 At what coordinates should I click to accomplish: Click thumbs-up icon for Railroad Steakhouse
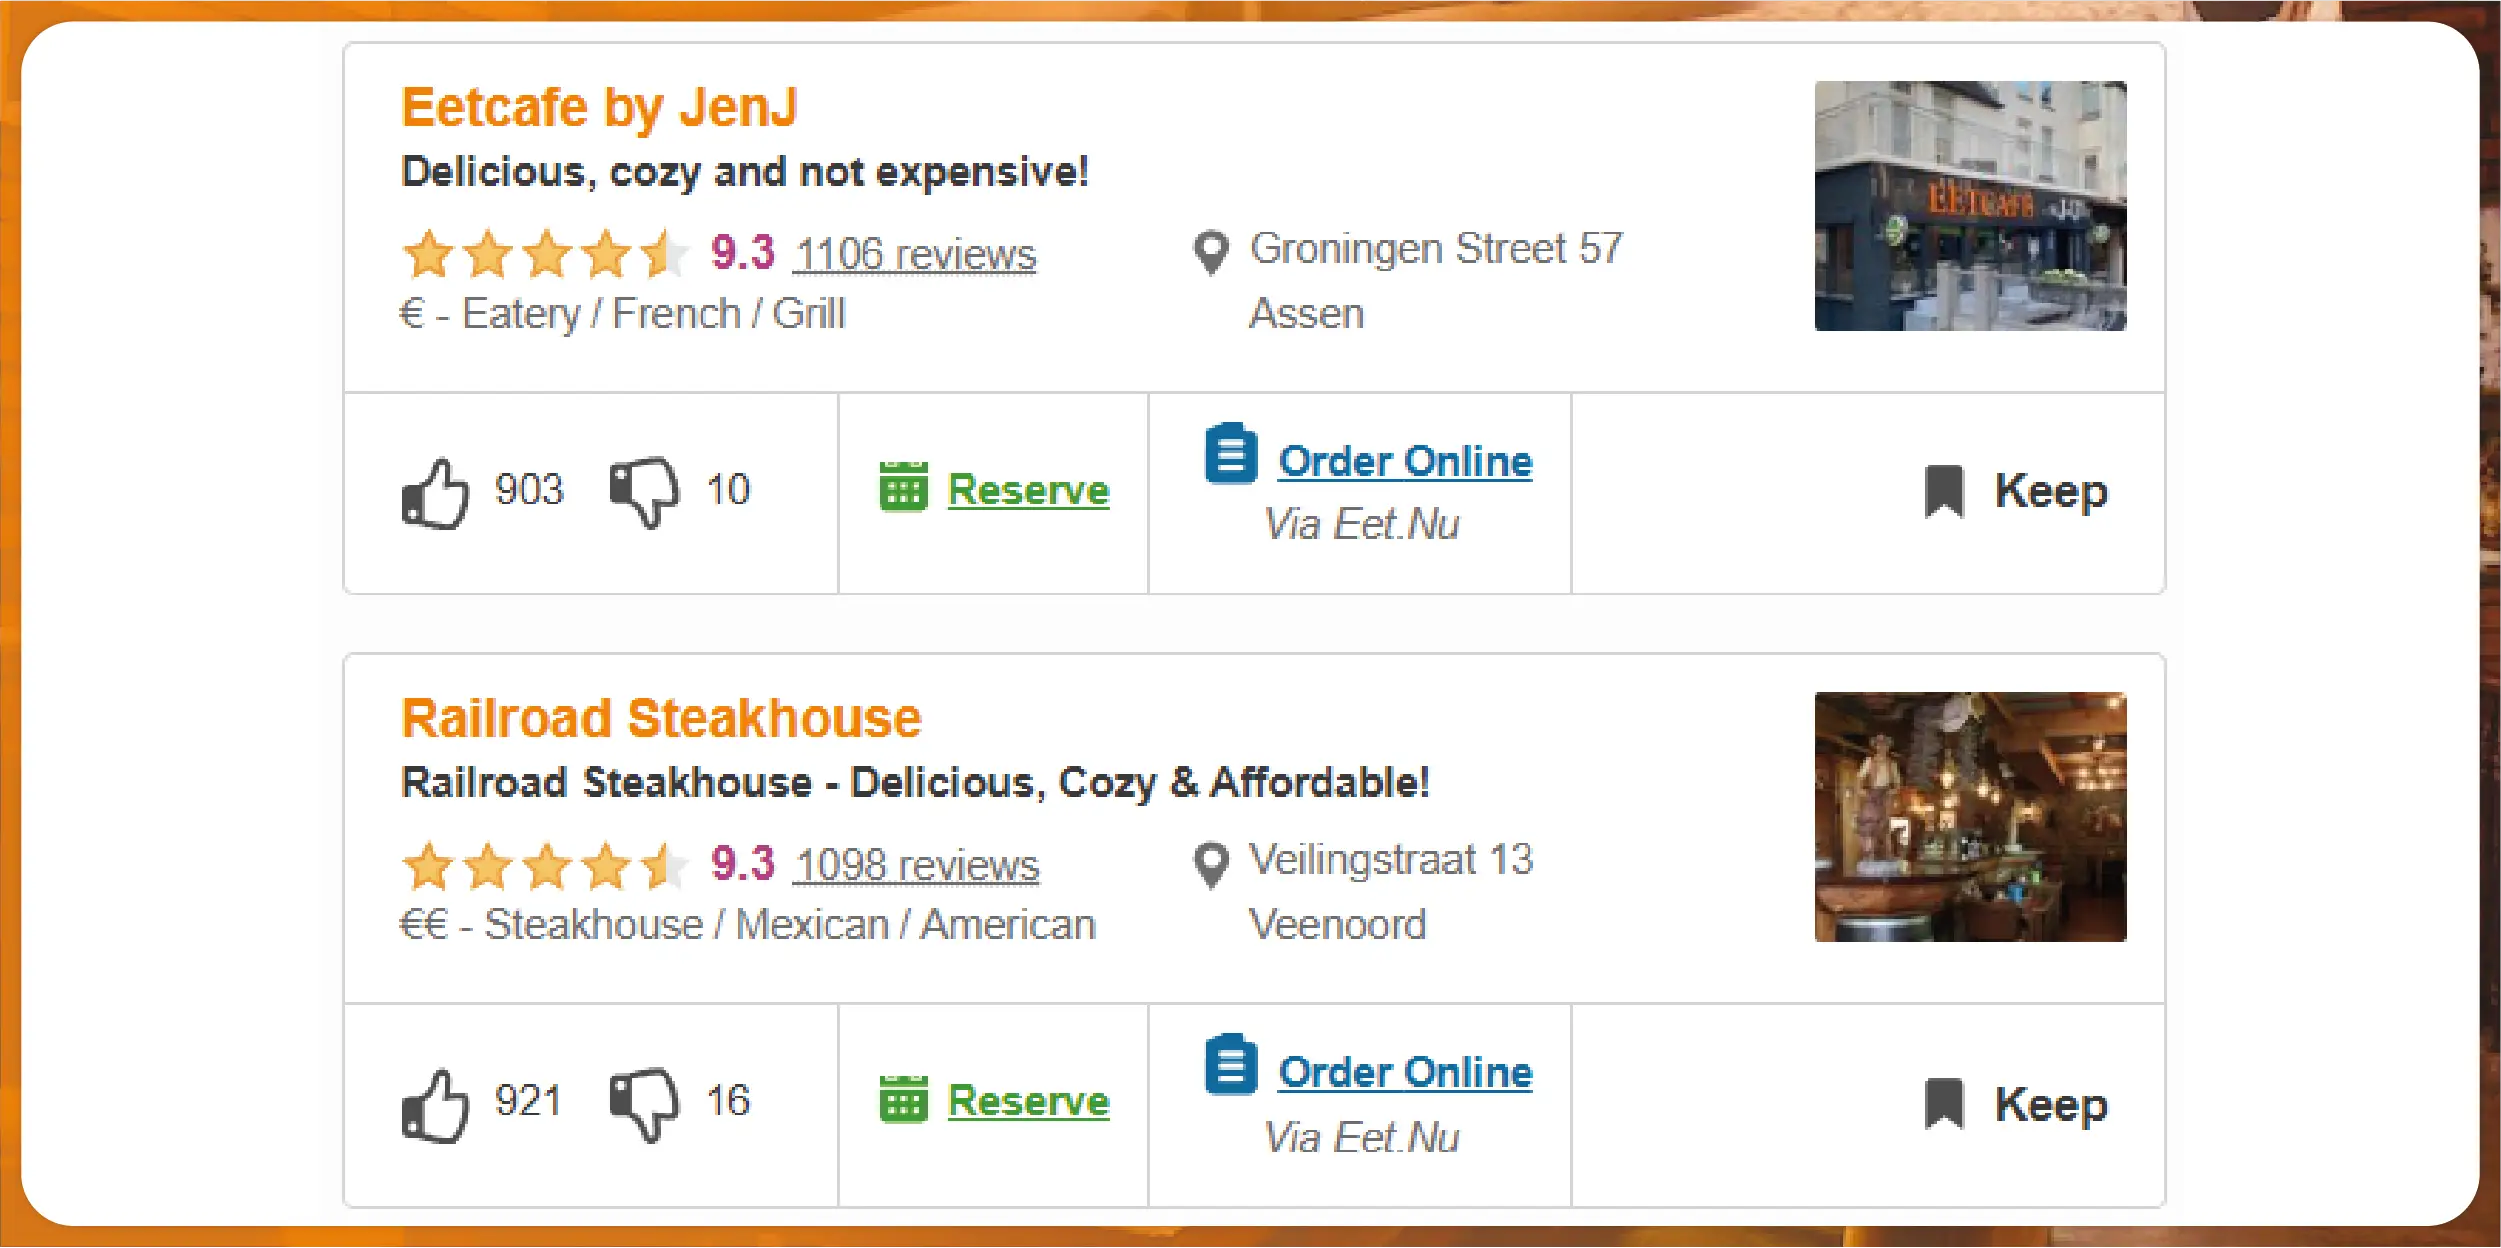435,1105
